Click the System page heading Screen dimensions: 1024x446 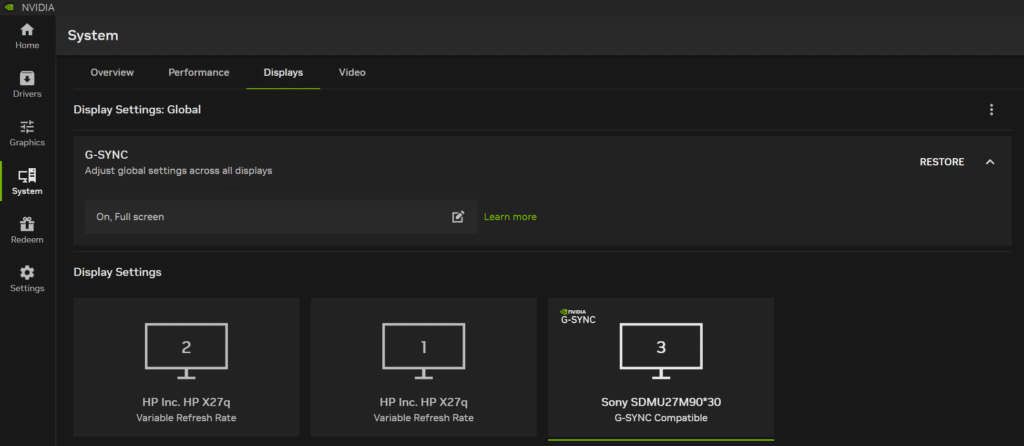[93, 35]
